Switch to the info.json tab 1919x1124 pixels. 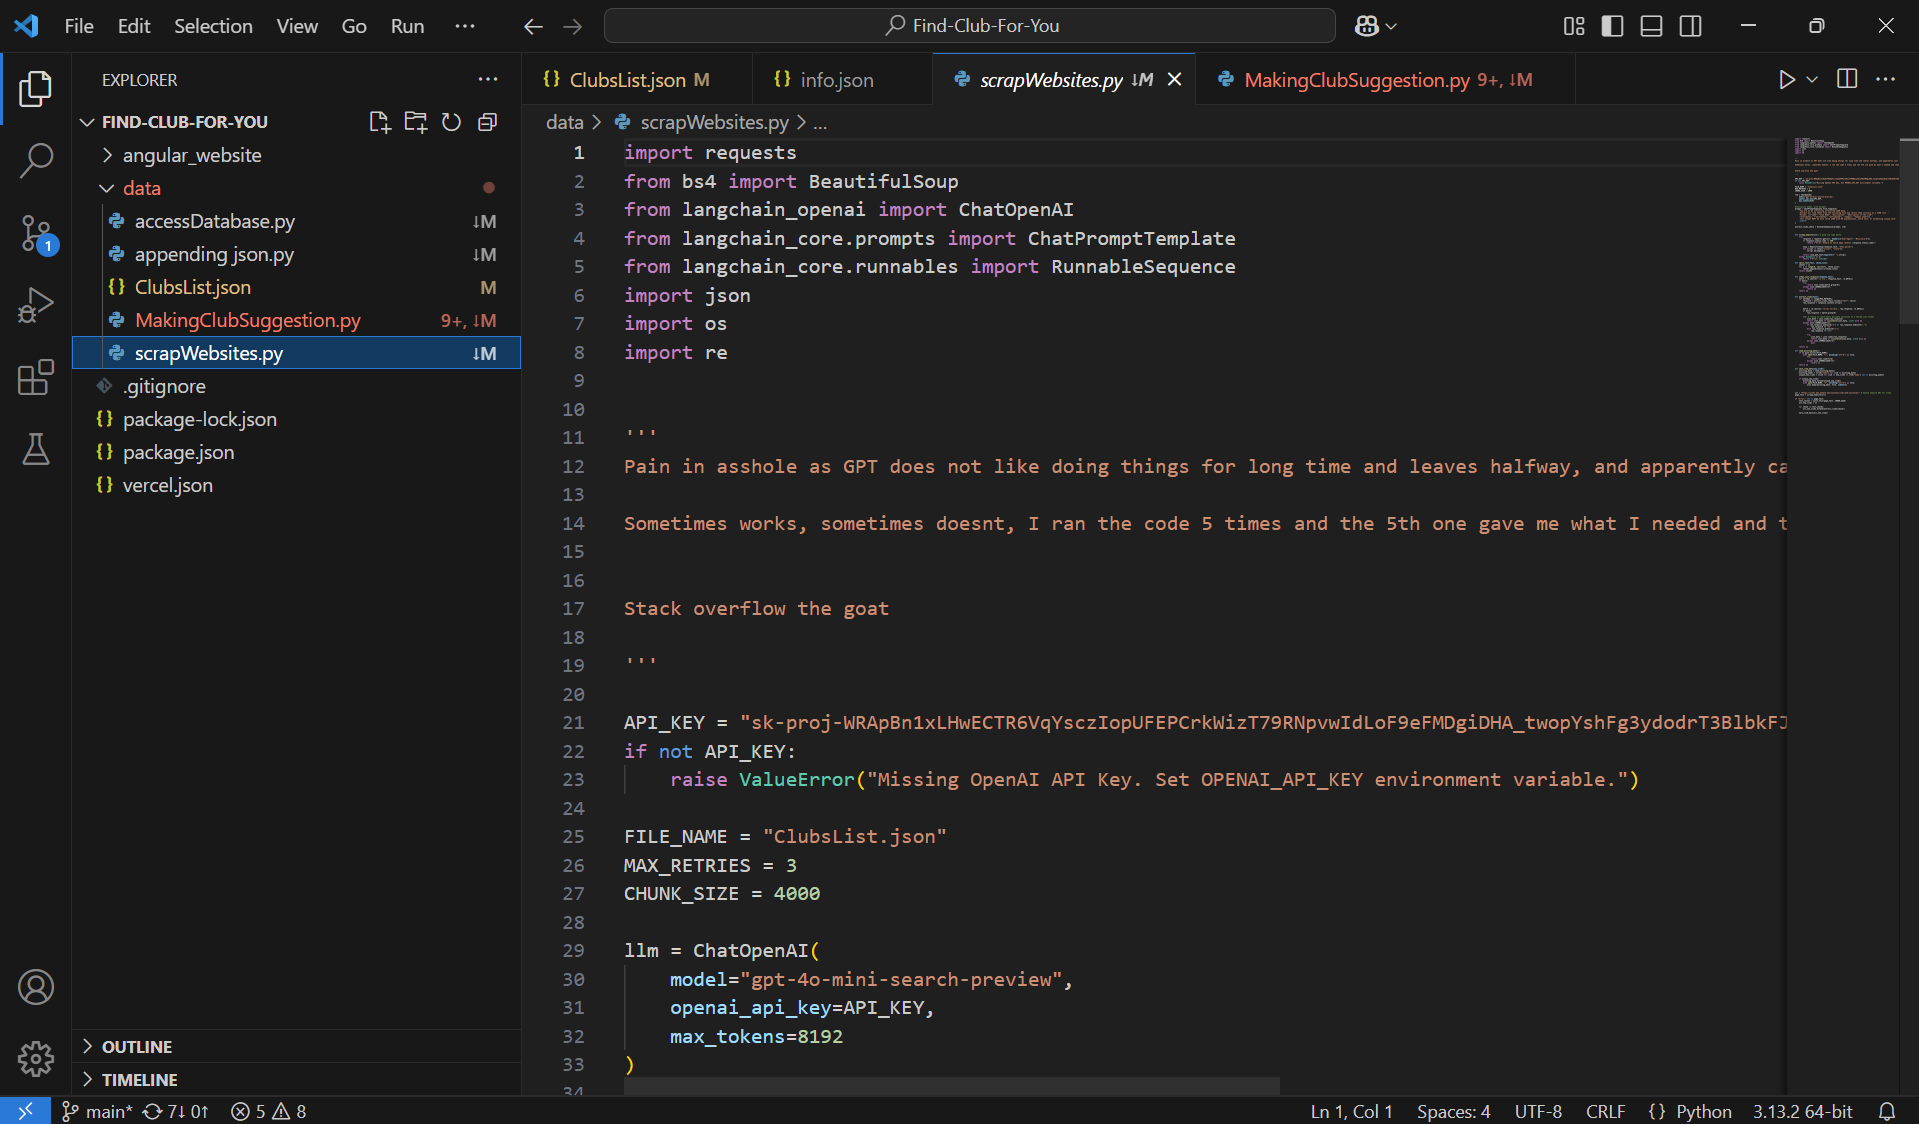click(836, 80)
